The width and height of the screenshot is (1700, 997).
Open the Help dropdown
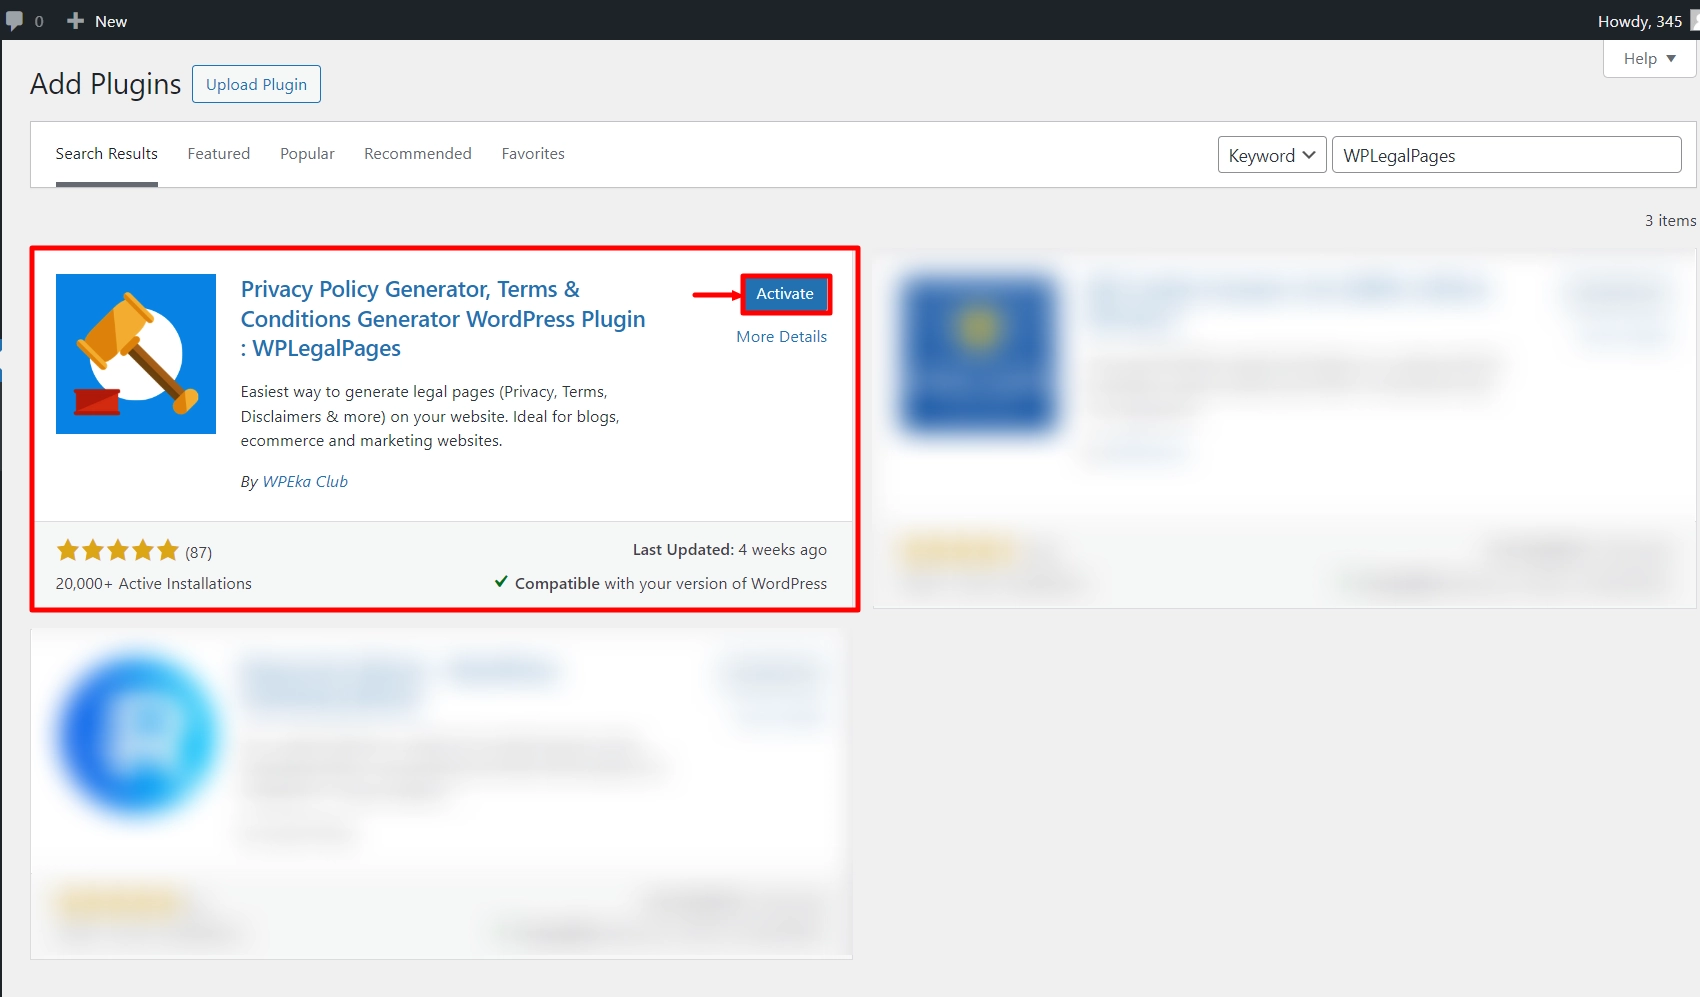[1648, 58]
